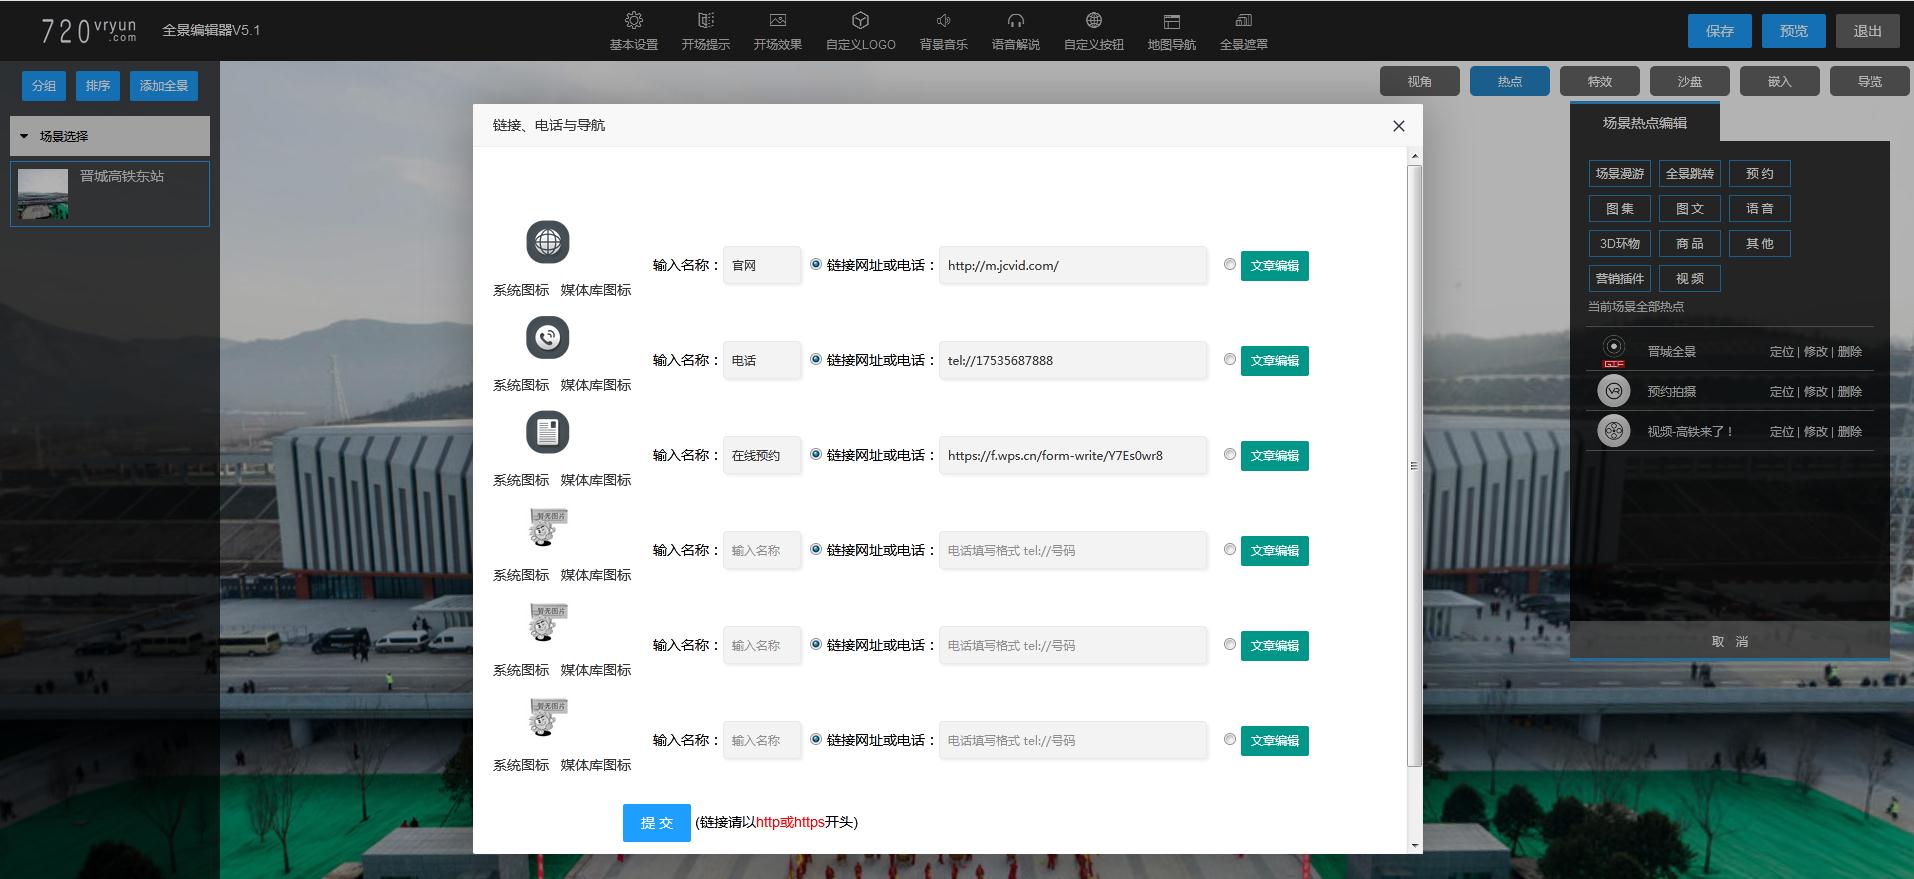Select the 晋城高铁东站 scene thumbnail
The image size is (1914, 879).
(x=43, y=193)
